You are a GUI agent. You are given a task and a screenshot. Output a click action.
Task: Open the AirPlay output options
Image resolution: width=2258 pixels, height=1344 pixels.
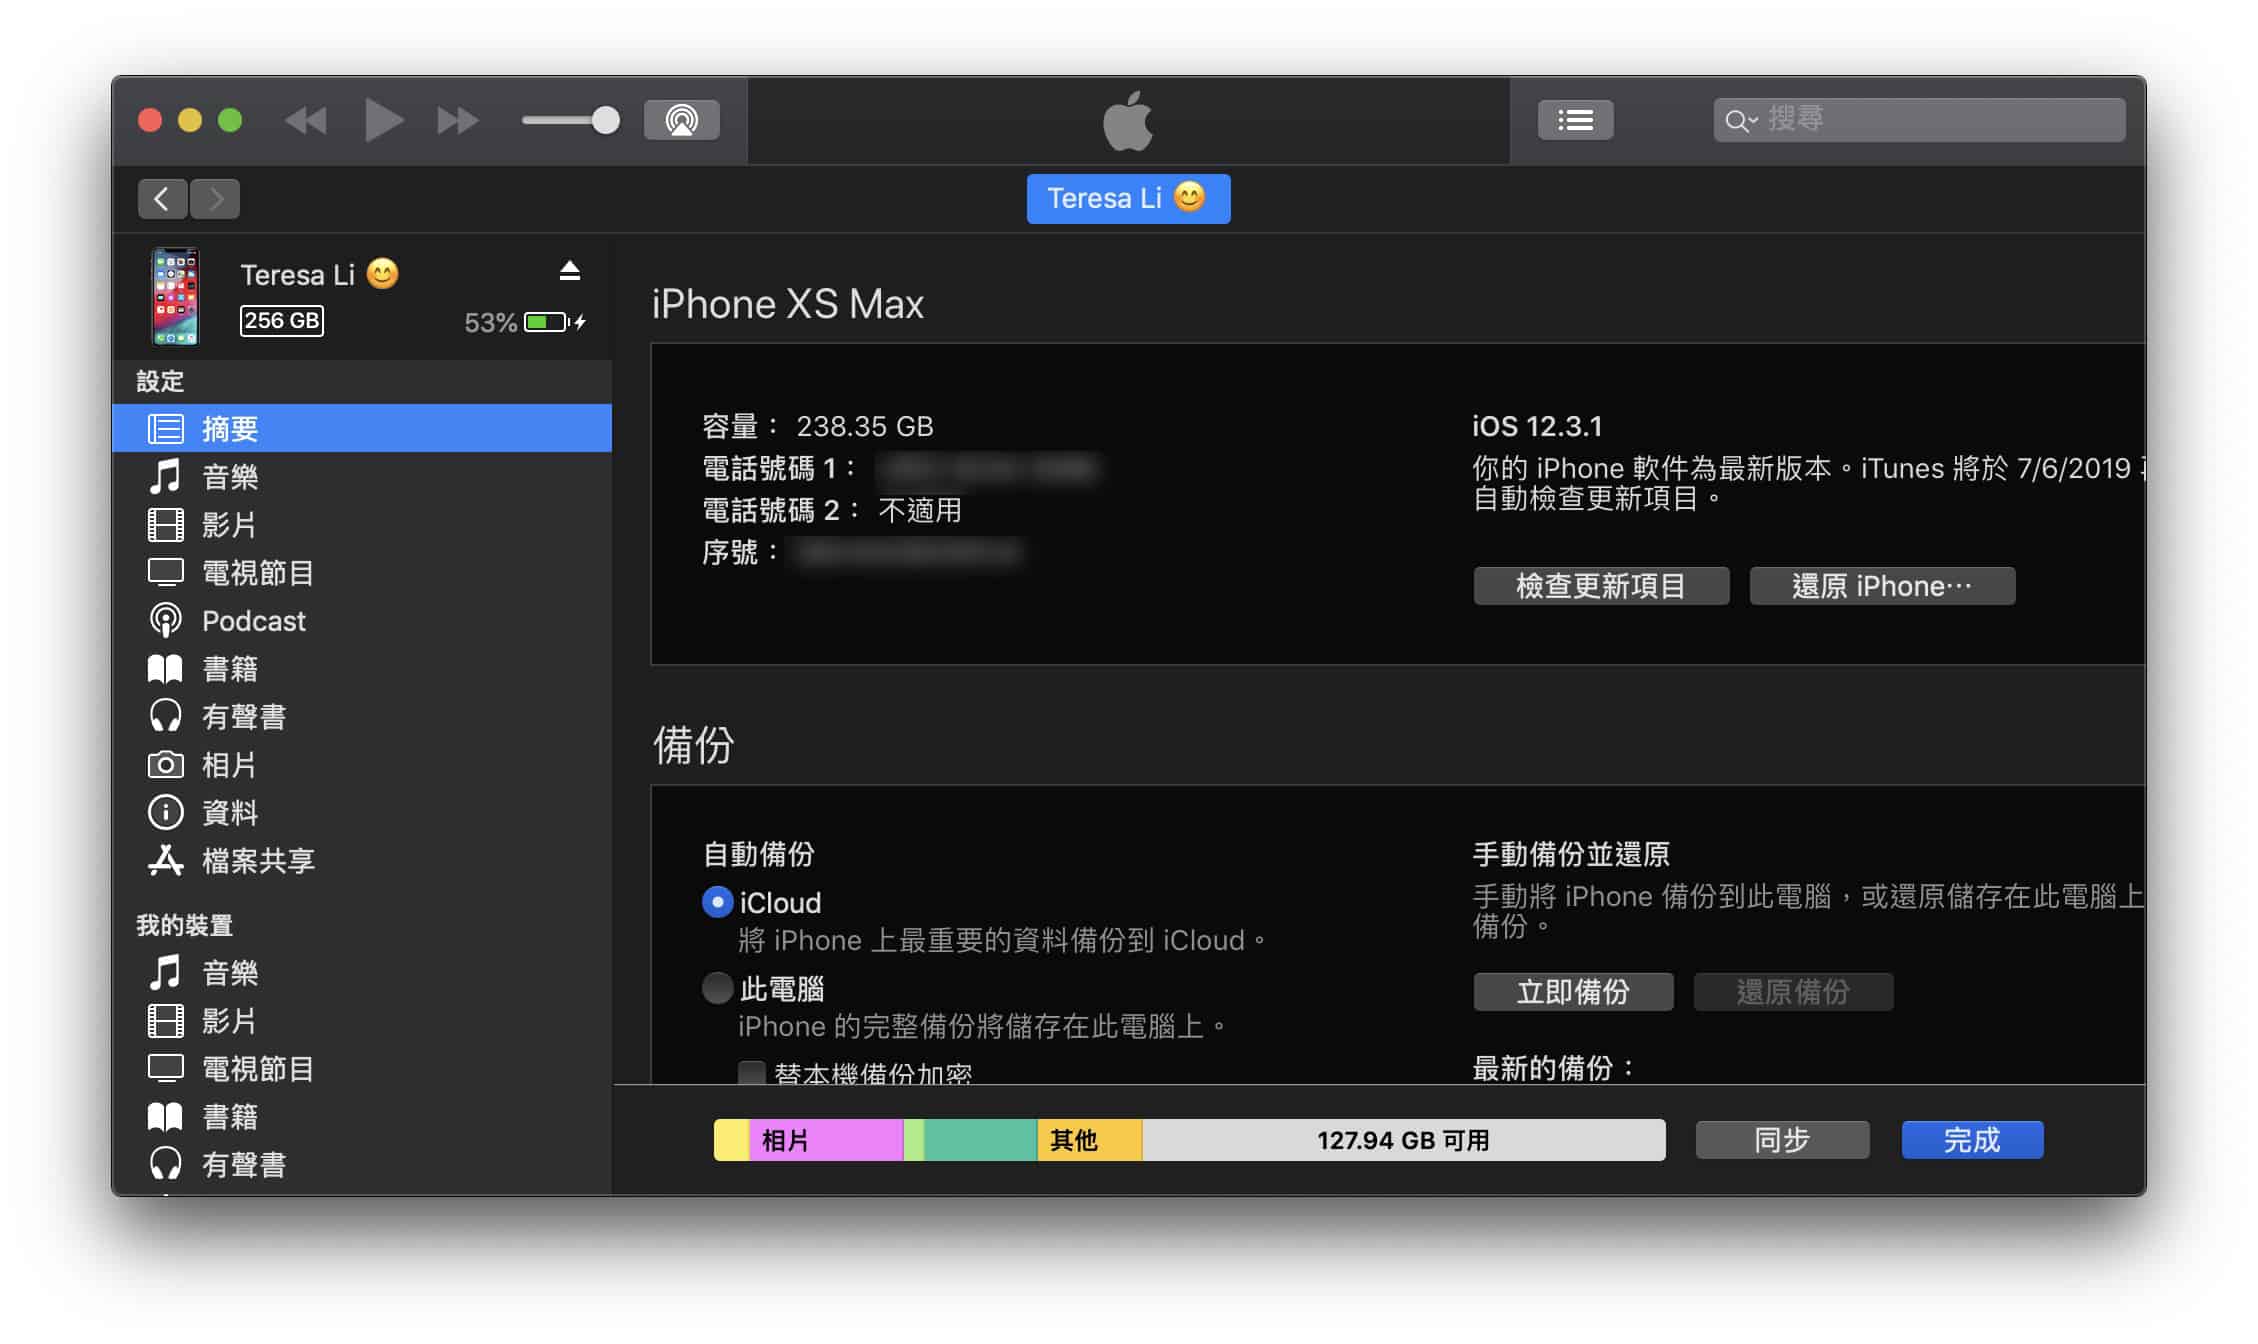(682, 120)
